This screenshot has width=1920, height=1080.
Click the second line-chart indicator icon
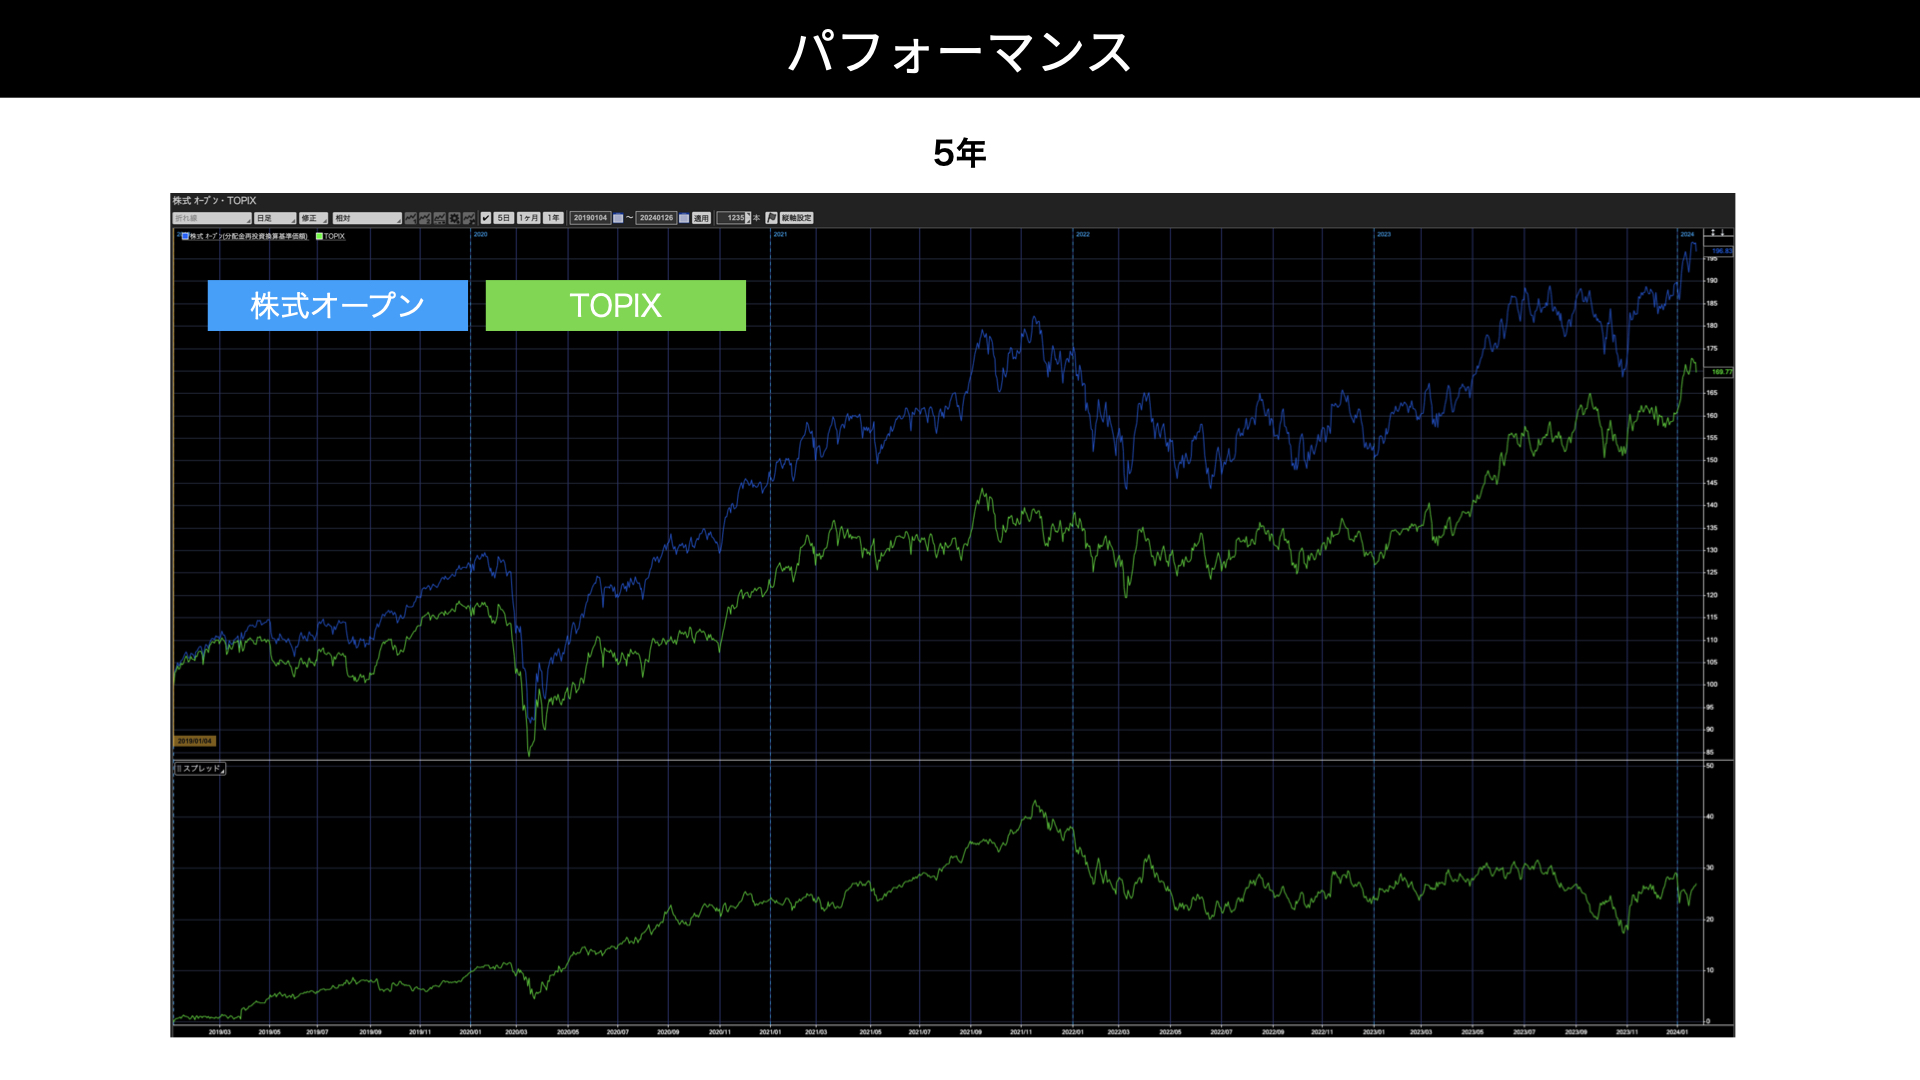click(x=425, y=218)
